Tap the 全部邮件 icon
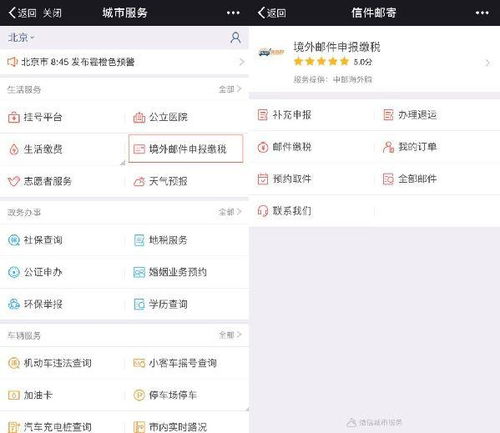Screen dimensions: 500x433 pyautogui.click(x=388, y=179)
